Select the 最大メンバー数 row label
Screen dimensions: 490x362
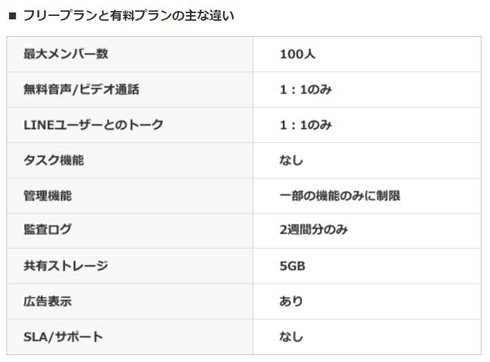(66, 54)
